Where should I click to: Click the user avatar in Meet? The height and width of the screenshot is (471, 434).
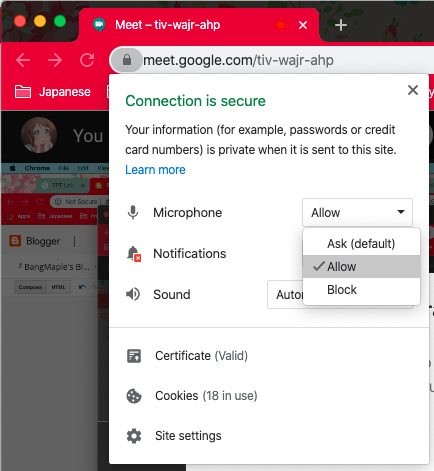pyautogui.click(x=39, y=135)
